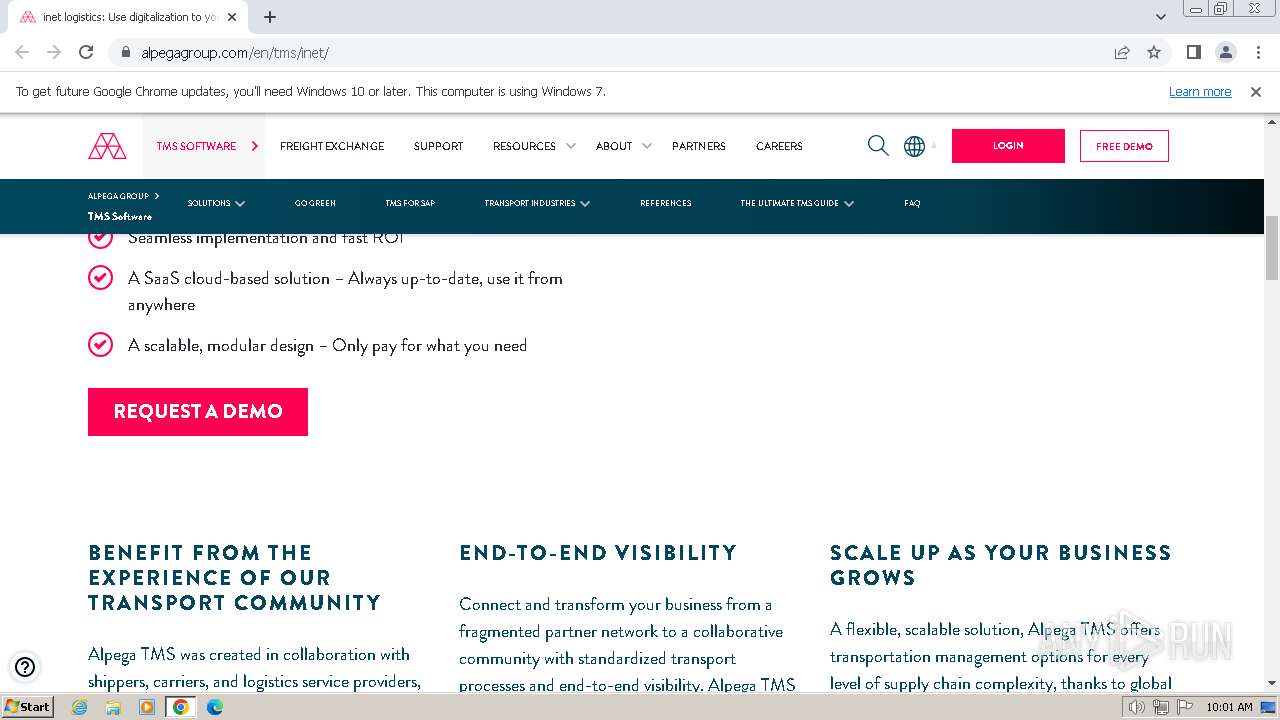Open Internet Explorer from the taskbar
Image resolution: width=1280 pixels, height=720 pixels.
[79, 707]
